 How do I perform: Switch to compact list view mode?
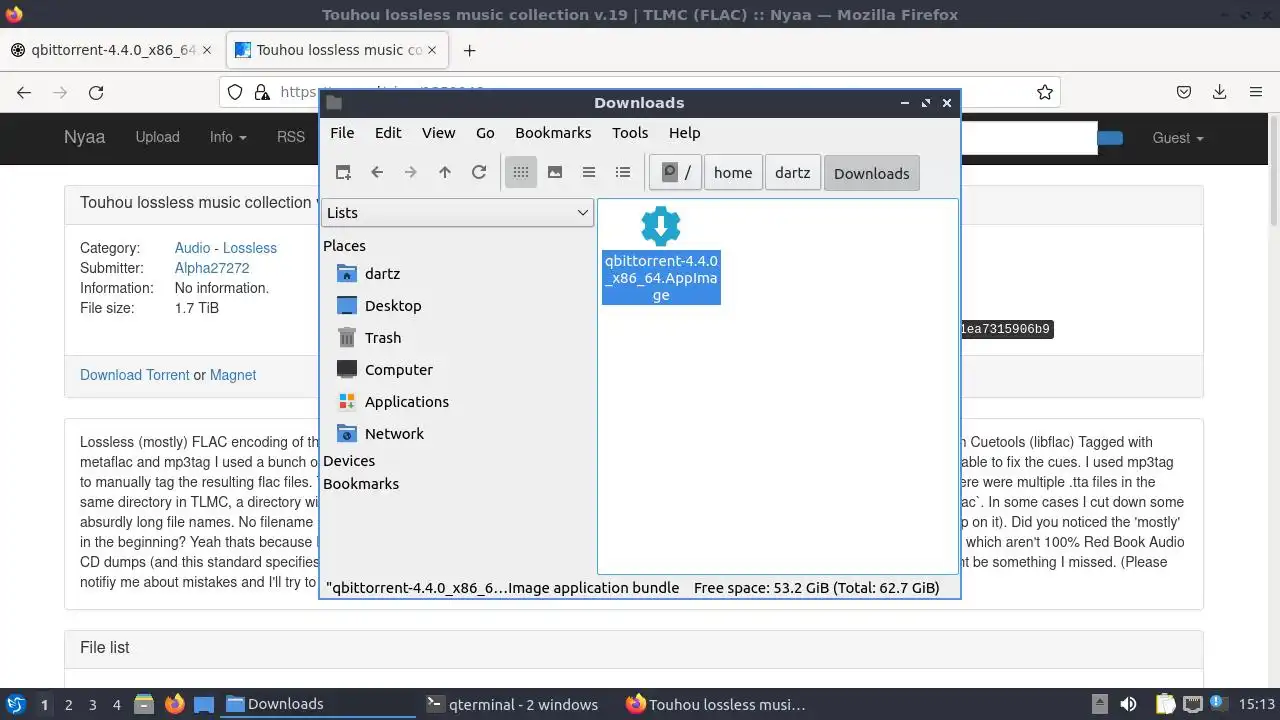pyautogui.click(x=589, y=172)
